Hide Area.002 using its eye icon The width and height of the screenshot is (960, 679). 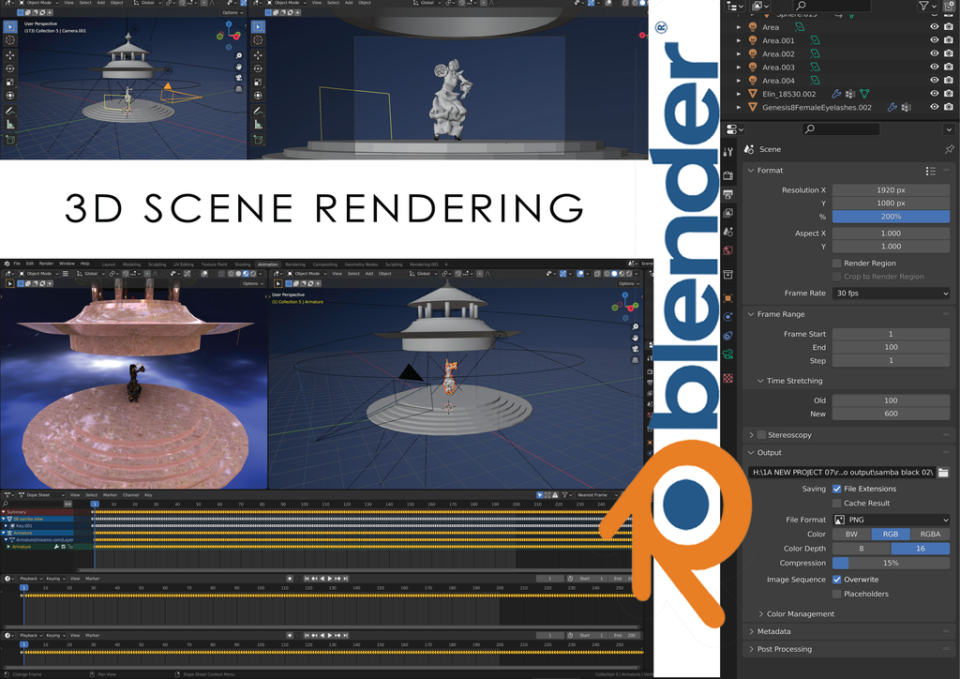[934, 53]
